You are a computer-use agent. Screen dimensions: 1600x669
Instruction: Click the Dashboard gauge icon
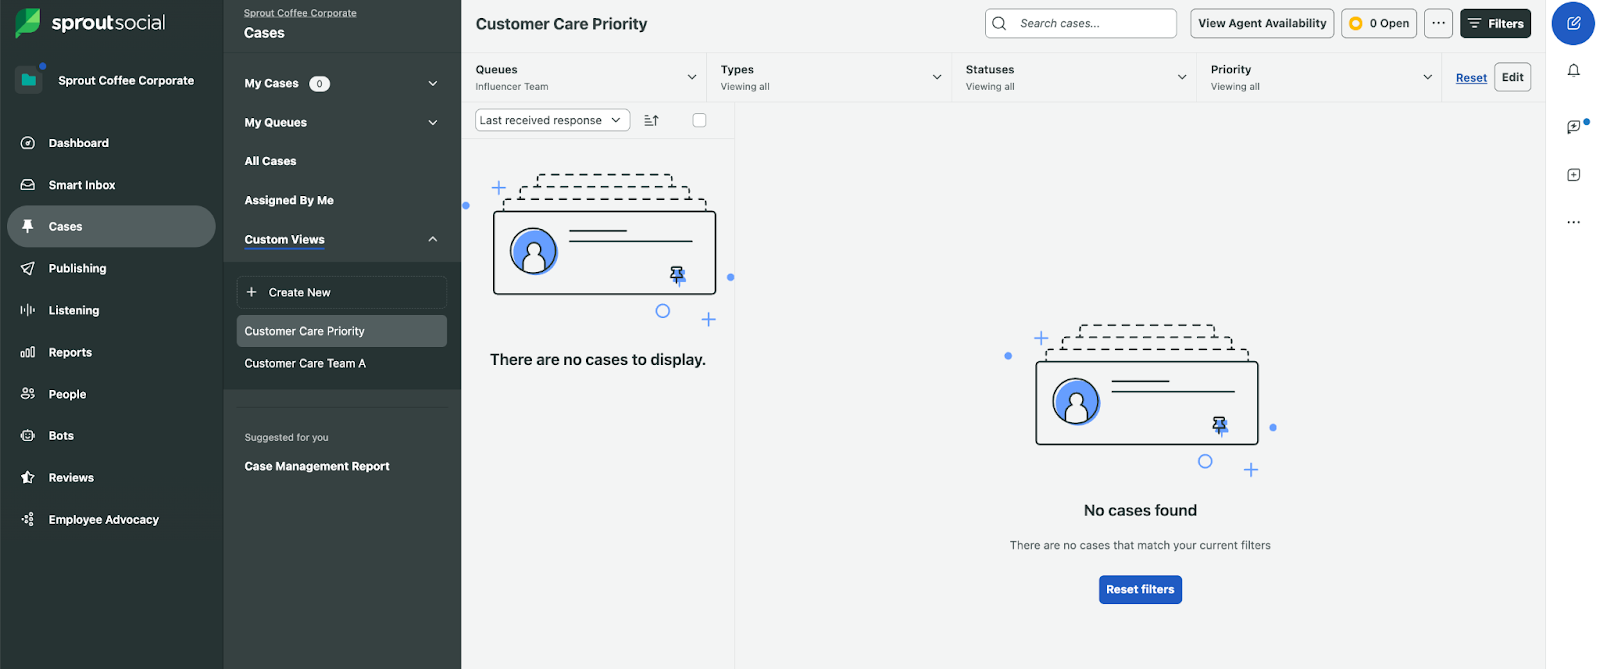(28, 143)
